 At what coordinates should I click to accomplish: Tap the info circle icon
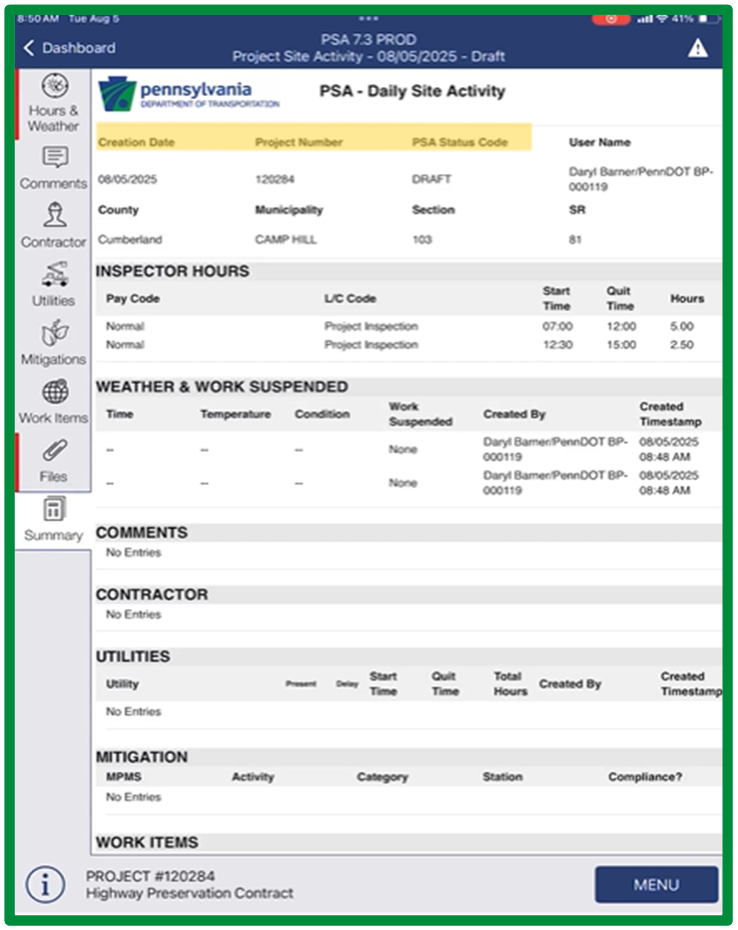[45, 885]
